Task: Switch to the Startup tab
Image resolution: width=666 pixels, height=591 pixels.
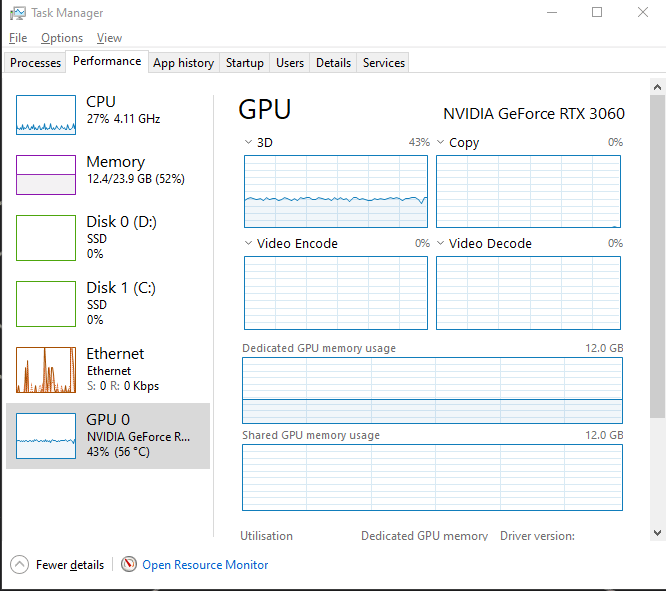Action: click(245, 62)
